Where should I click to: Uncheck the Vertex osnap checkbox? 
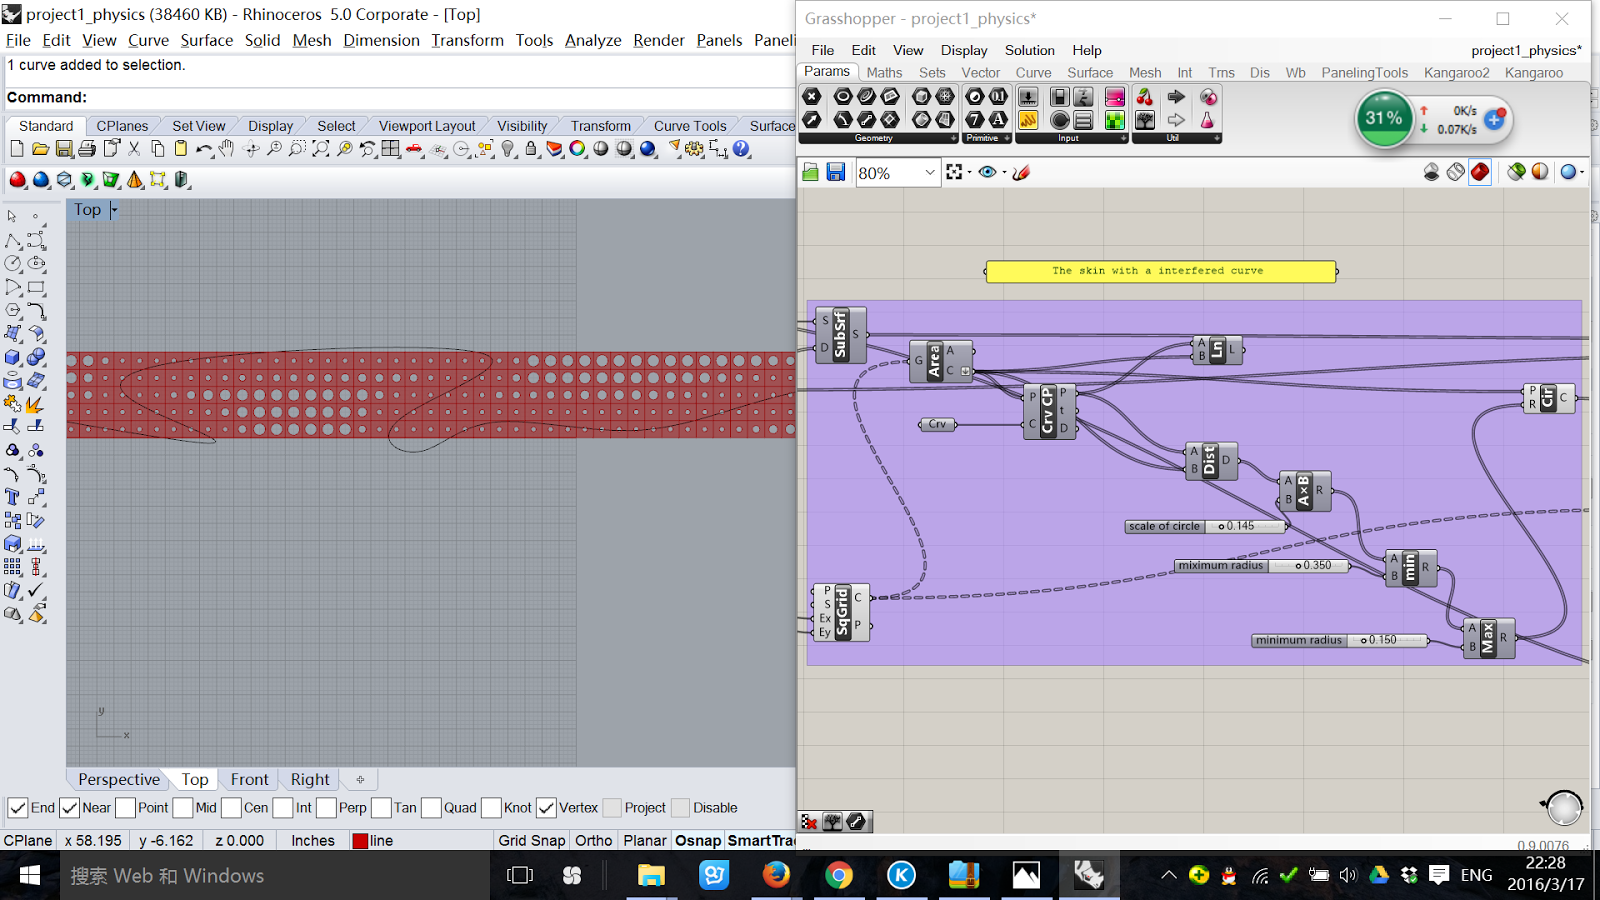546,807
